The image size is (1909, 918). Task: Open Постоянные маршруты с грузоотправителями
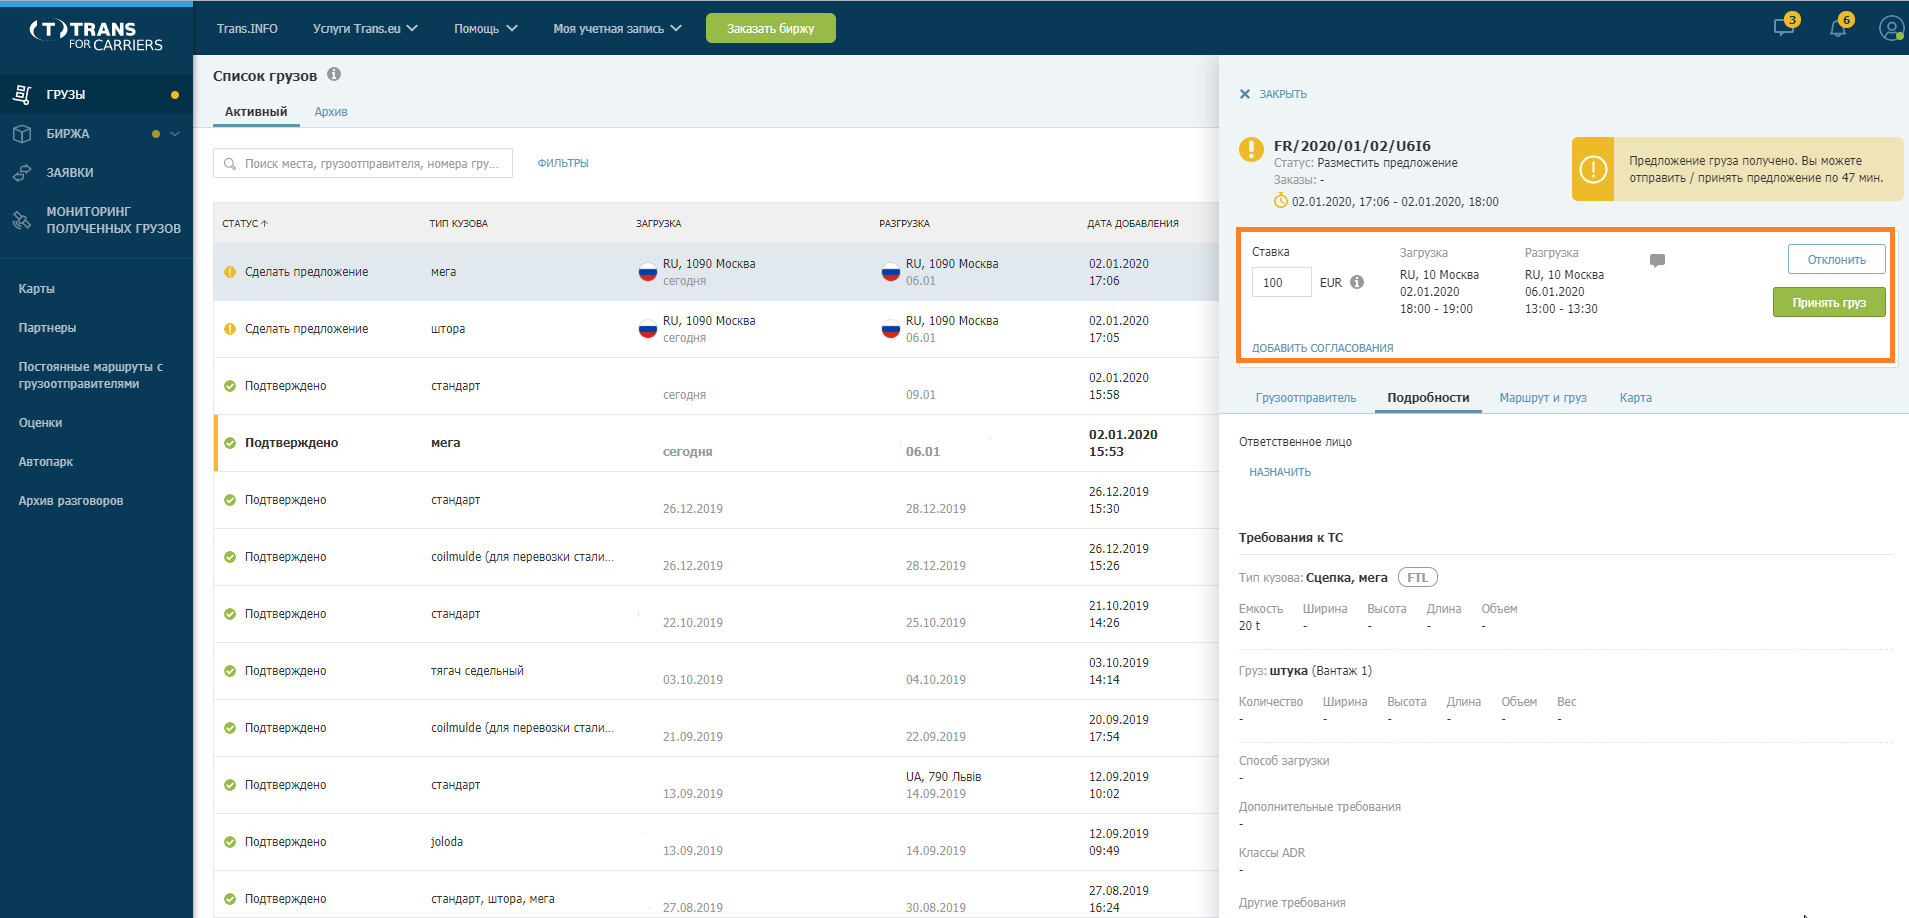[x=90, y=375]
